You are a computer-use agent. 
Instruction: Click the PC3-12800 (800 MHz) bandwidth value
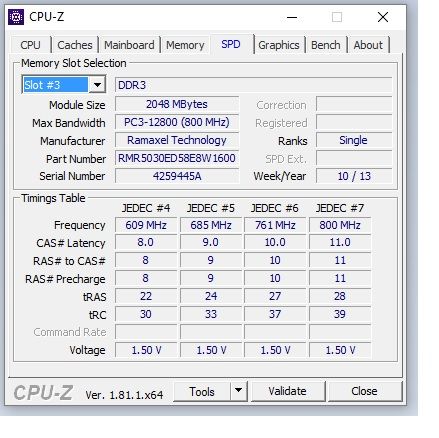[177, 122]
